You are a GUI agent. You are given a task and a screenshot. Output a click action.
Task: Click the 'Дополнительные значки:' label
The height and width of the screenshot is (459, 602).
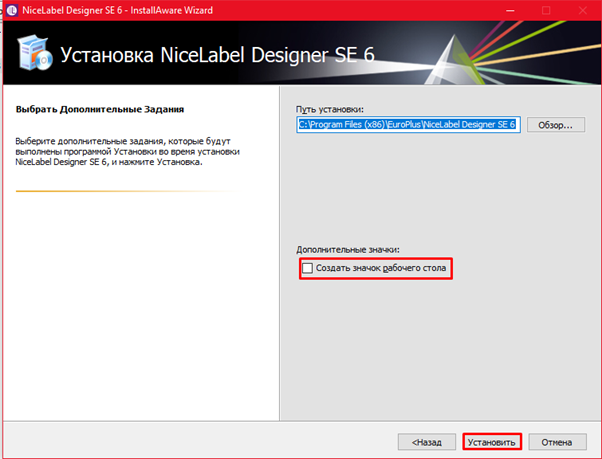click(348, 249)
